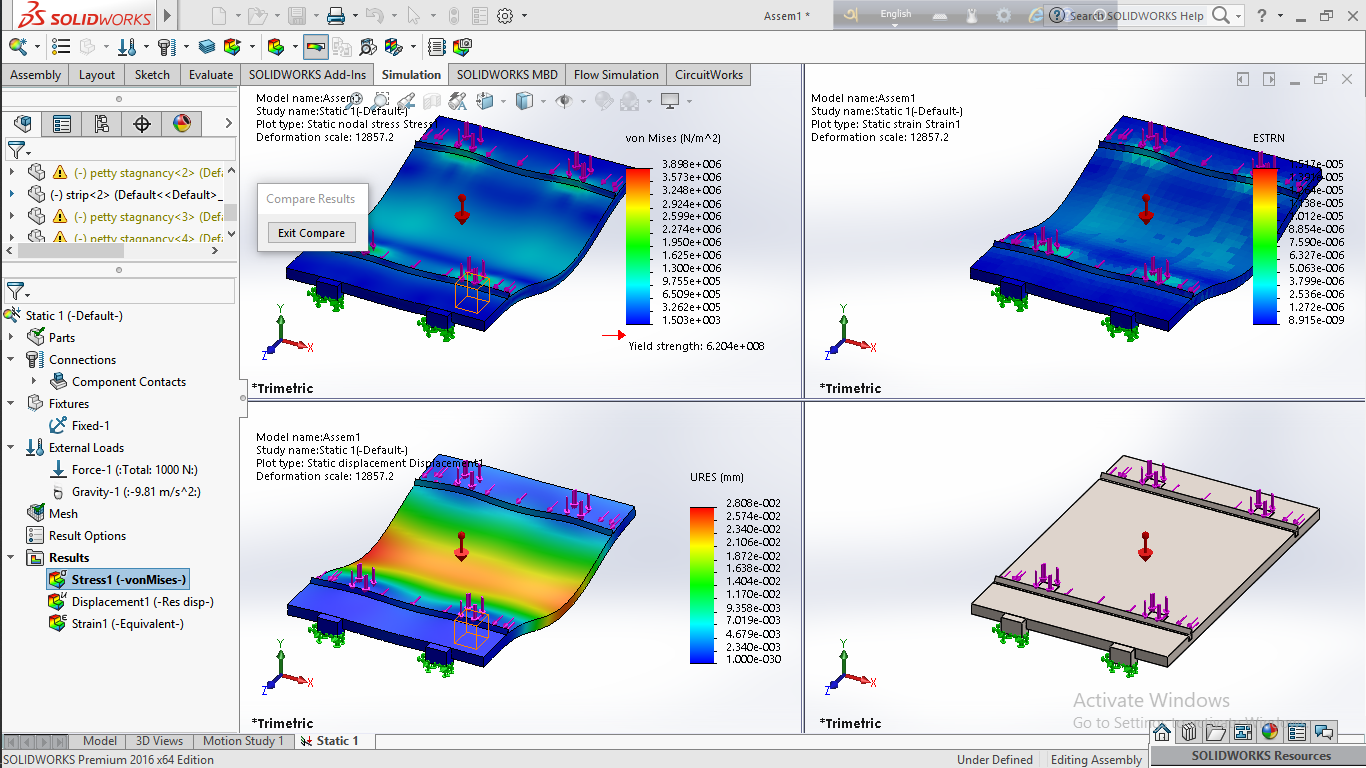Select the DisplayManager color ball tab icon

(182, 124)
